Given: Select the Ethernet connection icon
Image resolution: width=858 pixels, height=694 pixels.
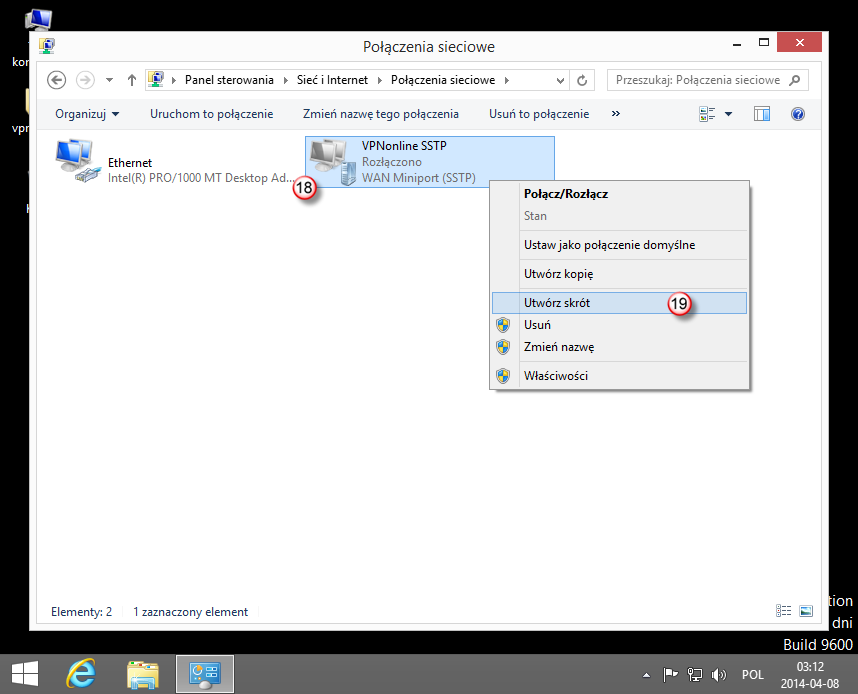Looking at the screenshot, I should (78, 161).
